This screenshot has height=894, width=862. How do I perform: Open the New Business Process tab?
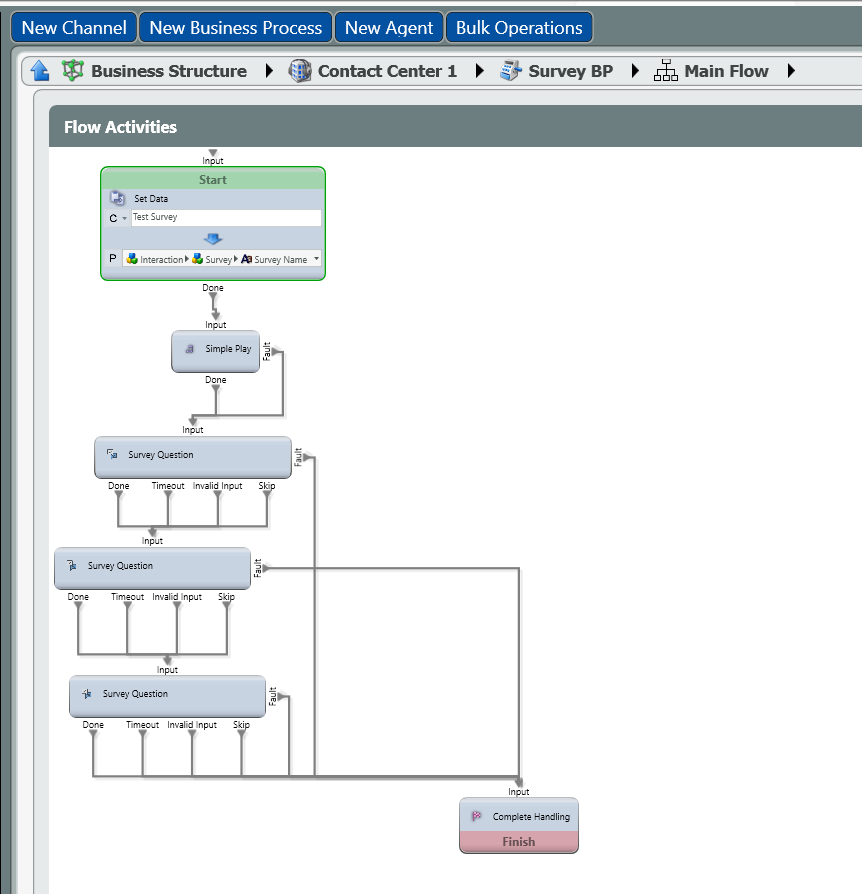coord(235,28)
